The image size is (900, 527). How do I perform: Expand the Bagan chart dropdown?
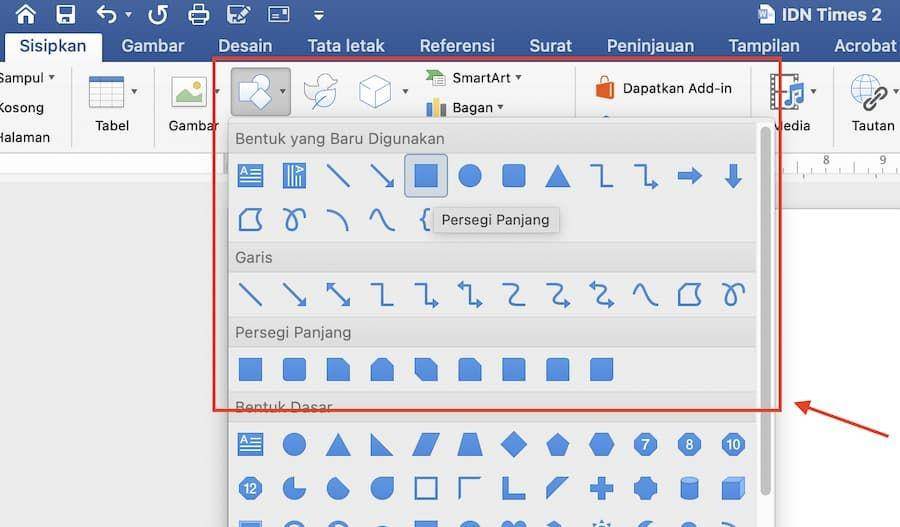[x=501, y=107]
